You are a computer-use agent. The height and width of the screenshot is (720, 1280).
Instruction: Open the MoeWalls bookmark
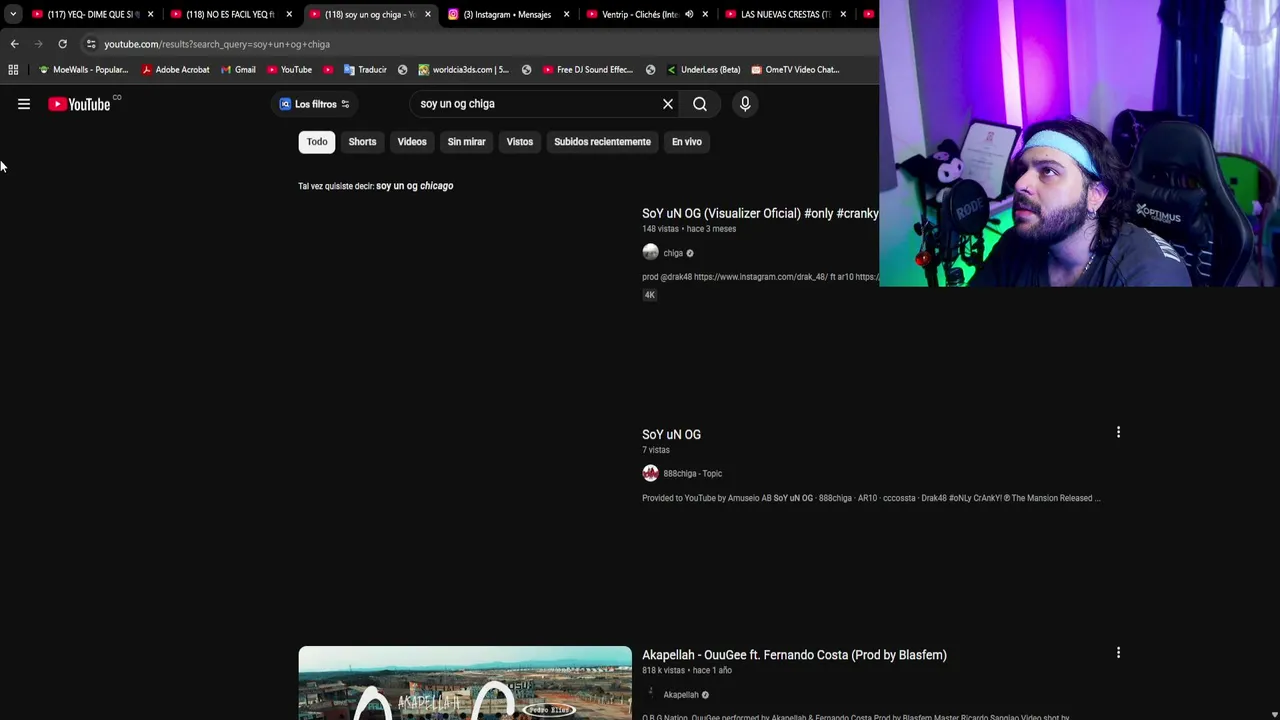click(83, 70)
